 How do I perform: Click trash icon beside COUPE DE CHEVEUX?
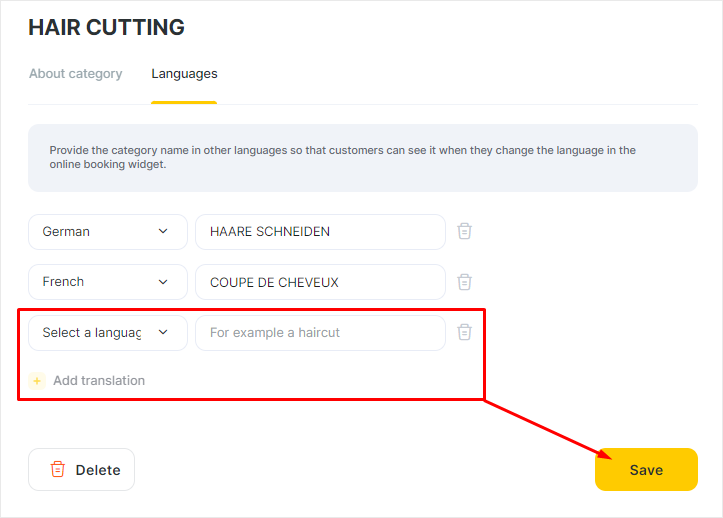click(464, 282)
